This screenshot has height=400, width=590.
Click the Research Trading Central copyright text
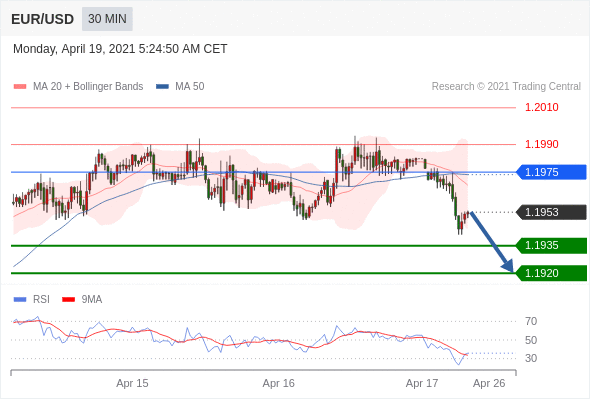(506, 87)
